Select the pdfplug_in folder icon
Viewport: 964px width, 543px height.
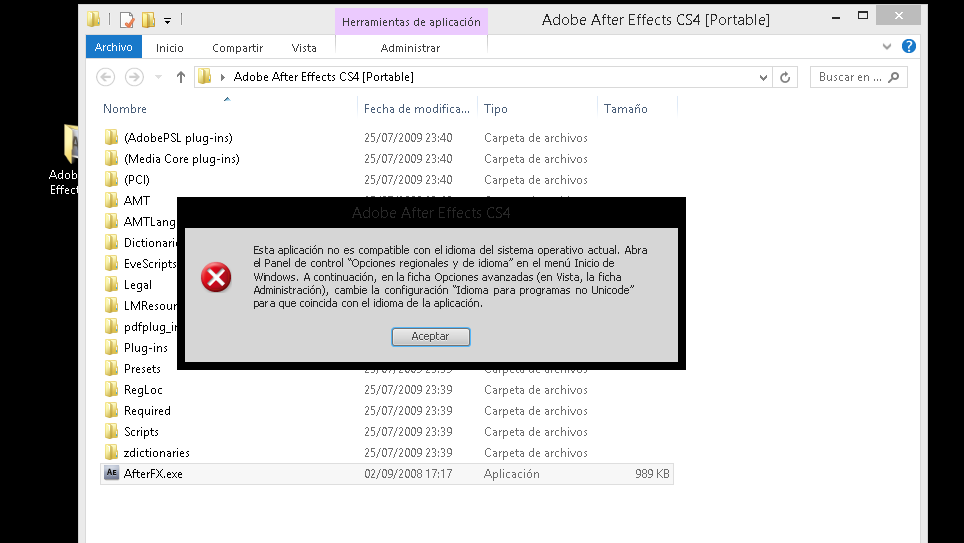(111, 326)
